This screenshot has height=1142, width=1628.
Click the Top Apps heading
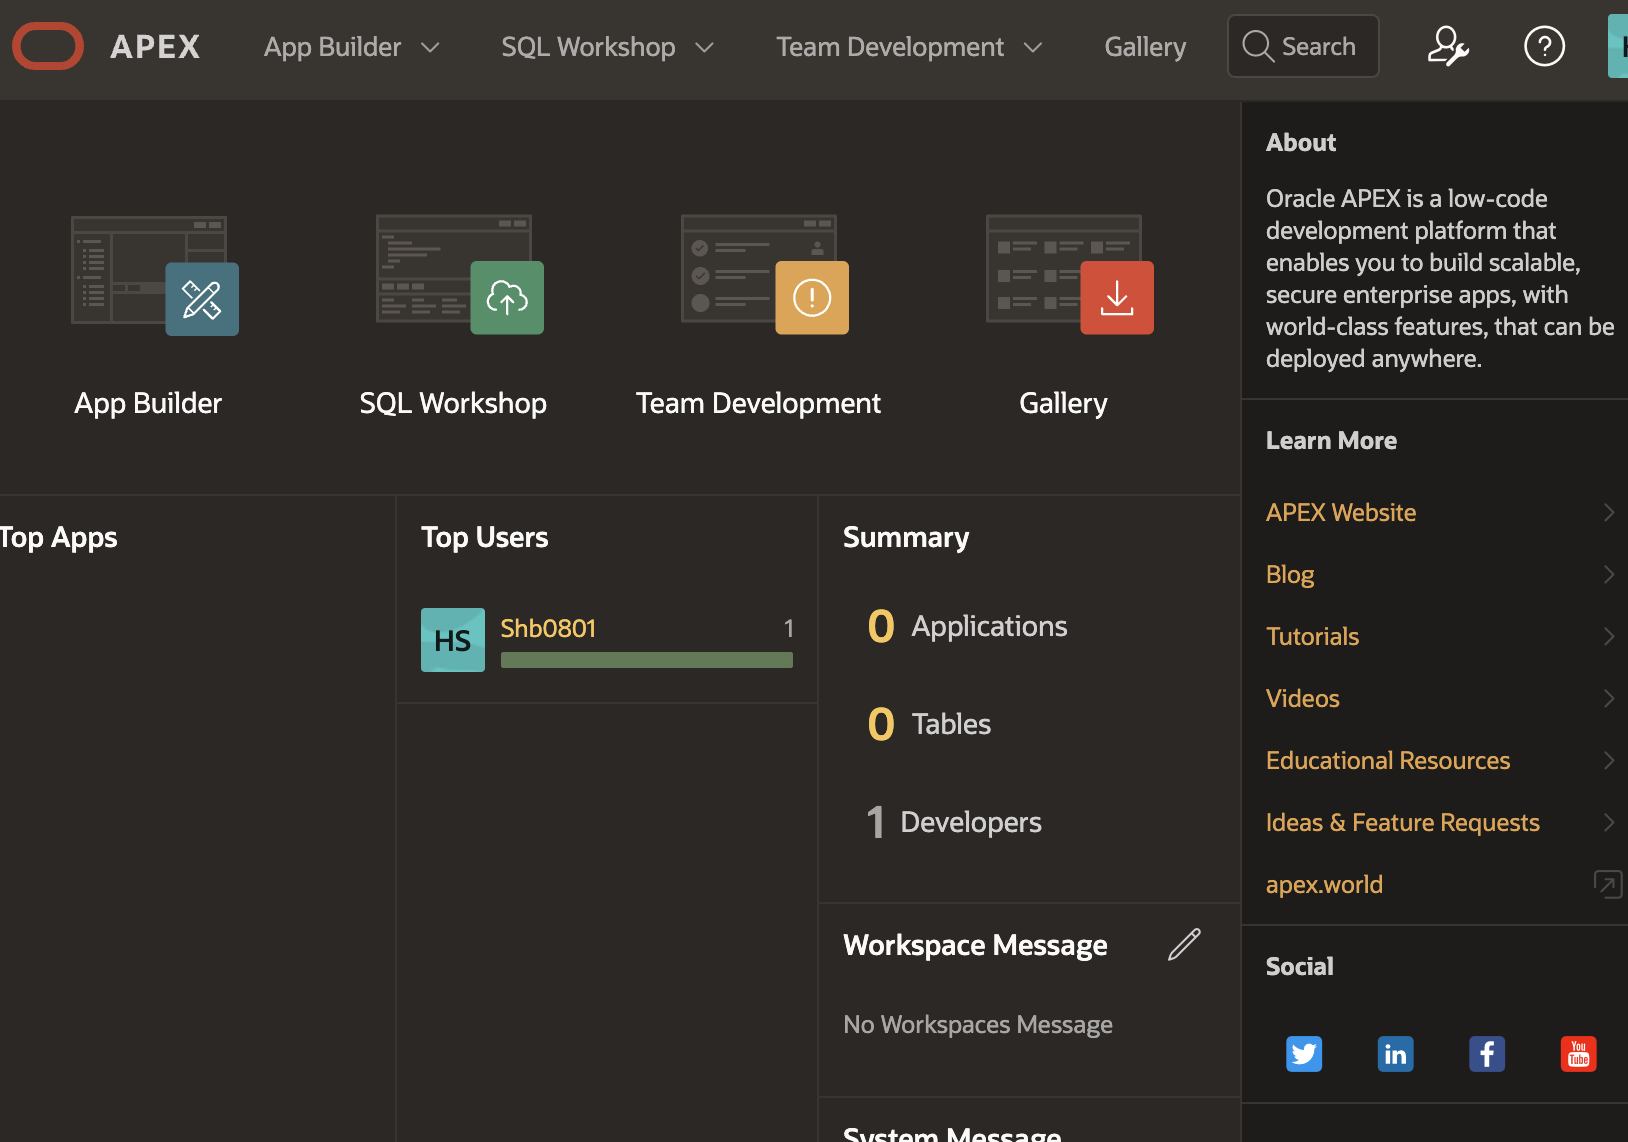pyautogui.click(x=59, y=537)
